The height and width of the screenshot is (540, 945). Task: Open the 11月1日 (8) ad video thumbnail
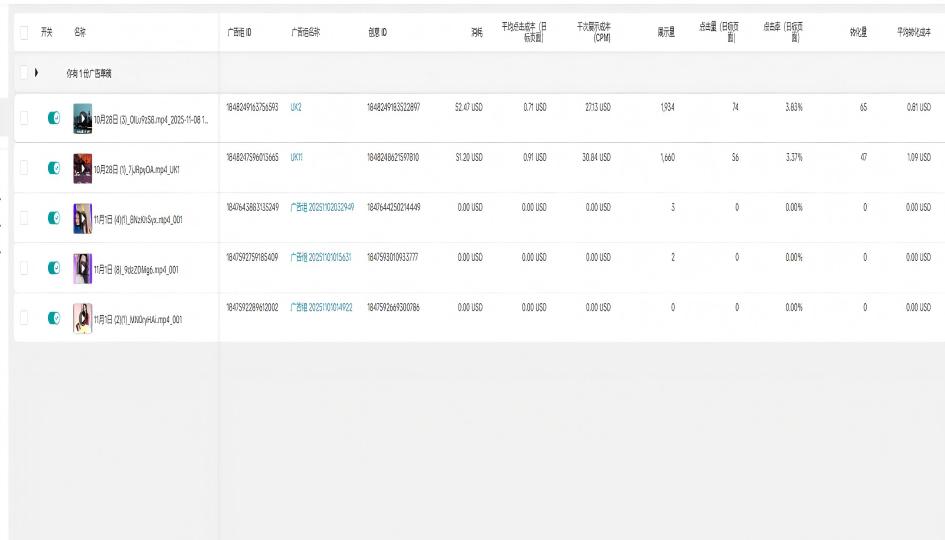[83, 268]
